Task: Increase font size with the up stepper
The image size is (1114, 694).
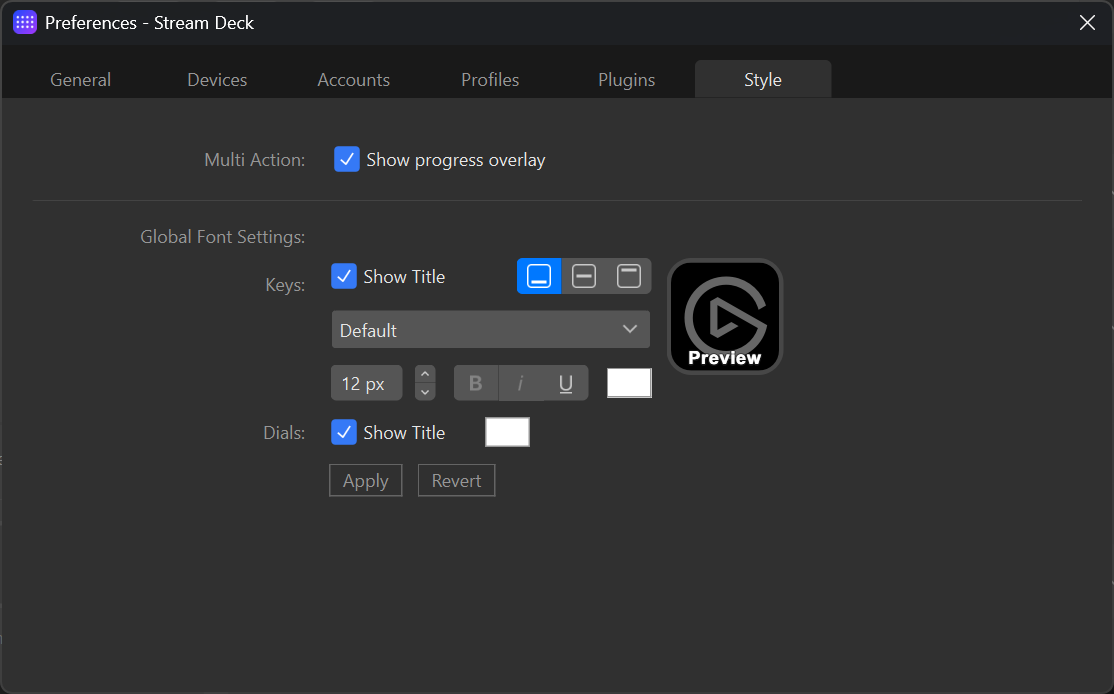Action: click(x=424, y=375)
